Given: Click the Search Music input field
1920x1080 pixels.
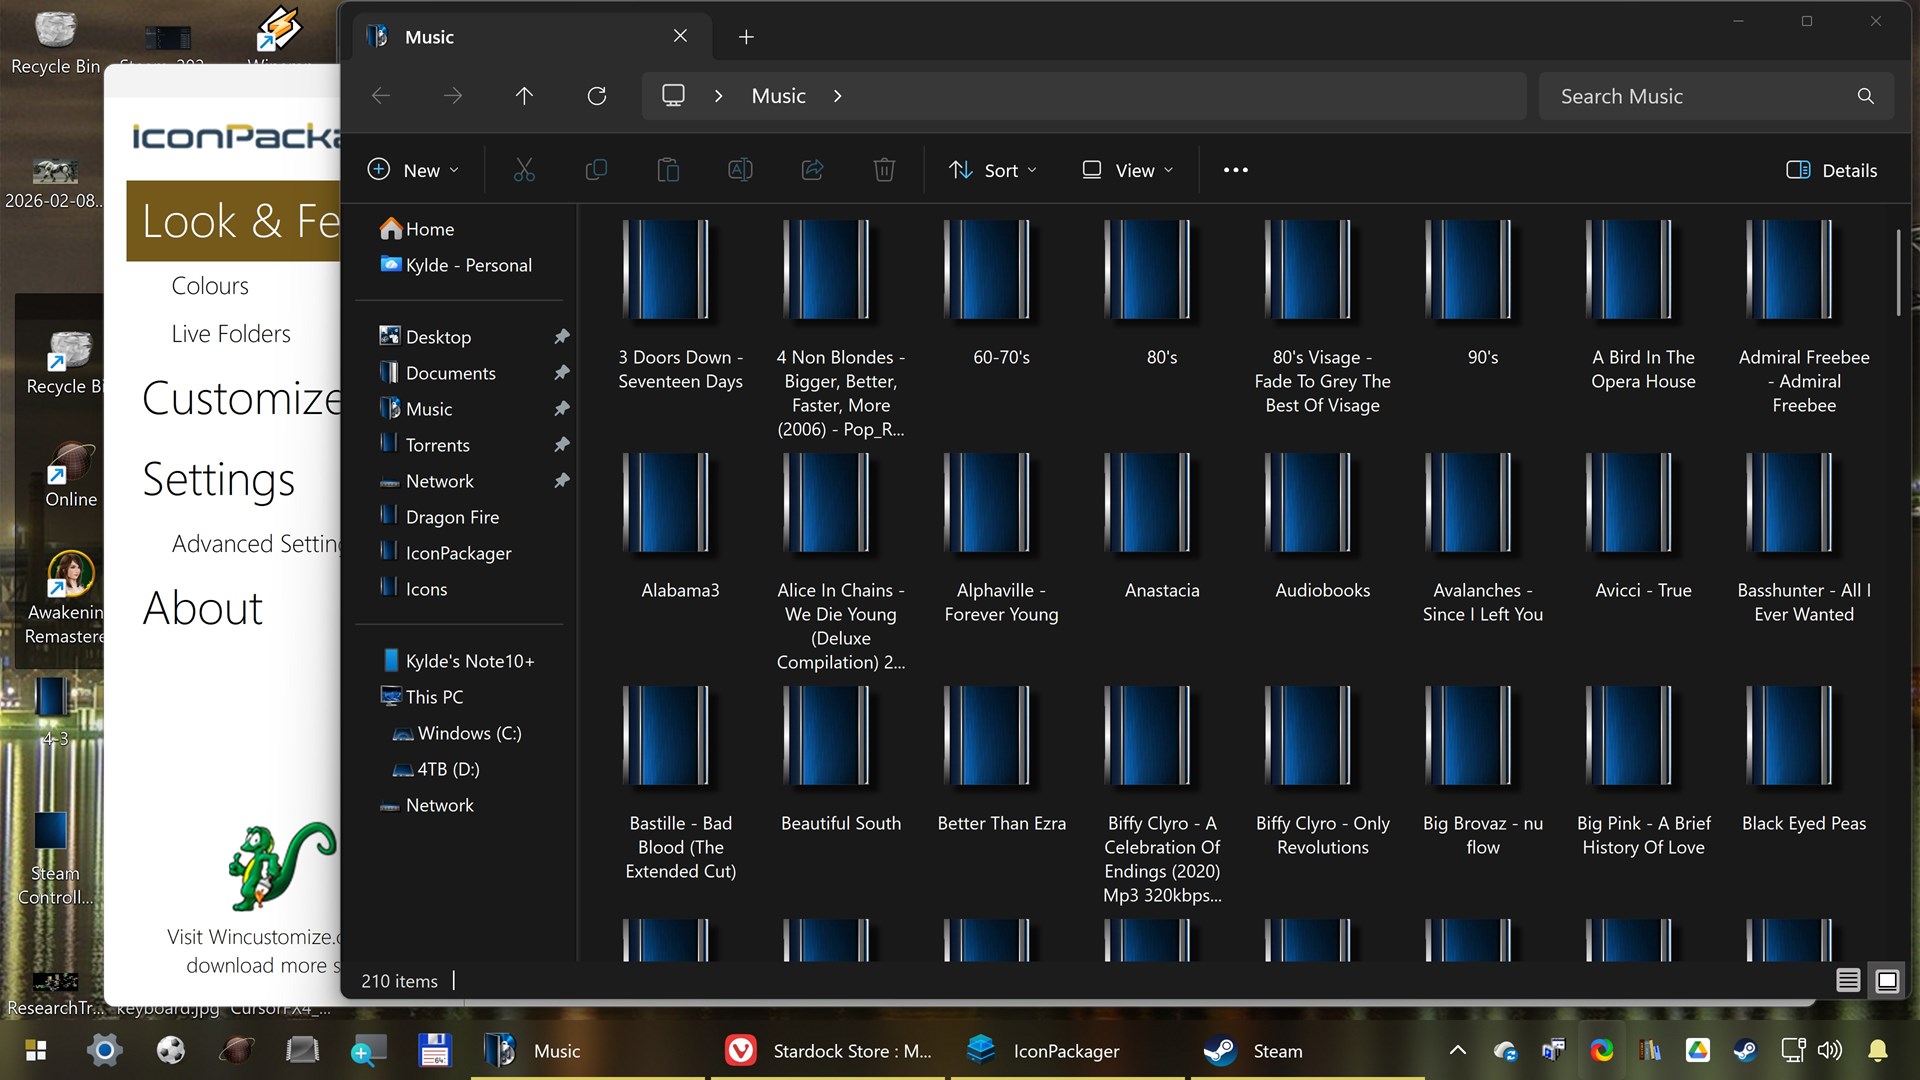Looking at the screenshot, I should click(1700, 96).
